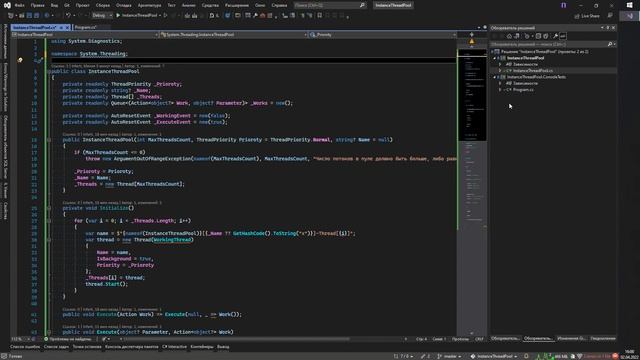Expand the Program.cs node arrow
Image resolution: width=640 pixels, height=360 pixels.
tap(500, 89)
